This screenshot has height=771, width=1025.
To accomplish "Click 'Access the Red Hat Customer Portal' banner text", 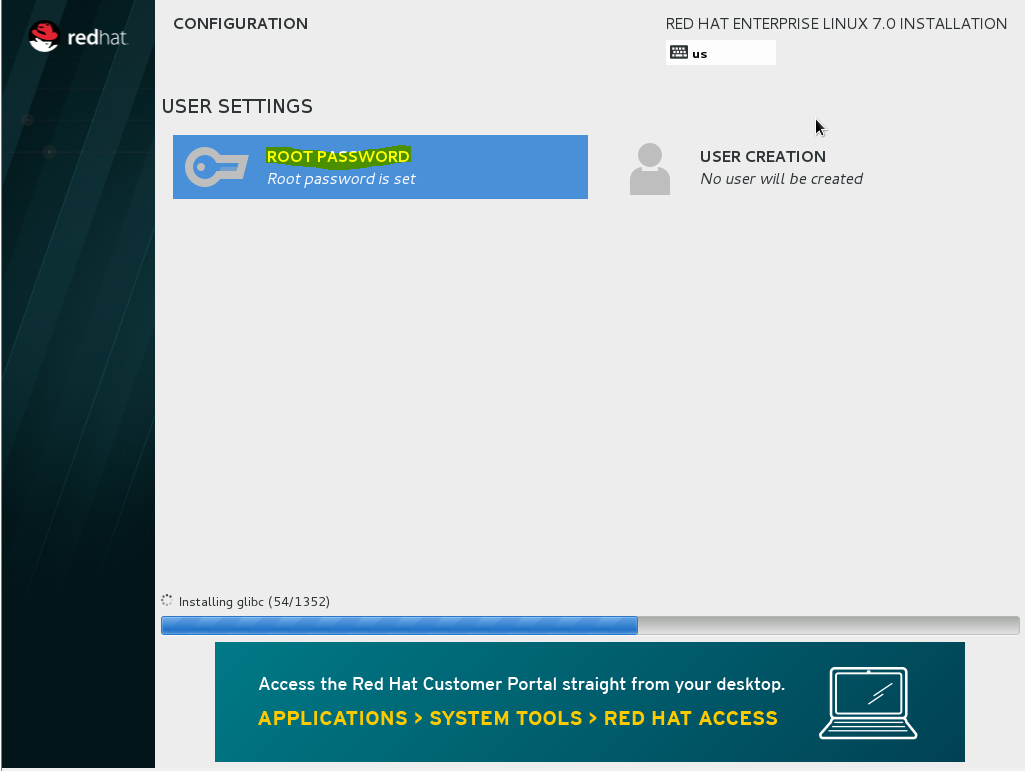I will (x=522, y=684).
